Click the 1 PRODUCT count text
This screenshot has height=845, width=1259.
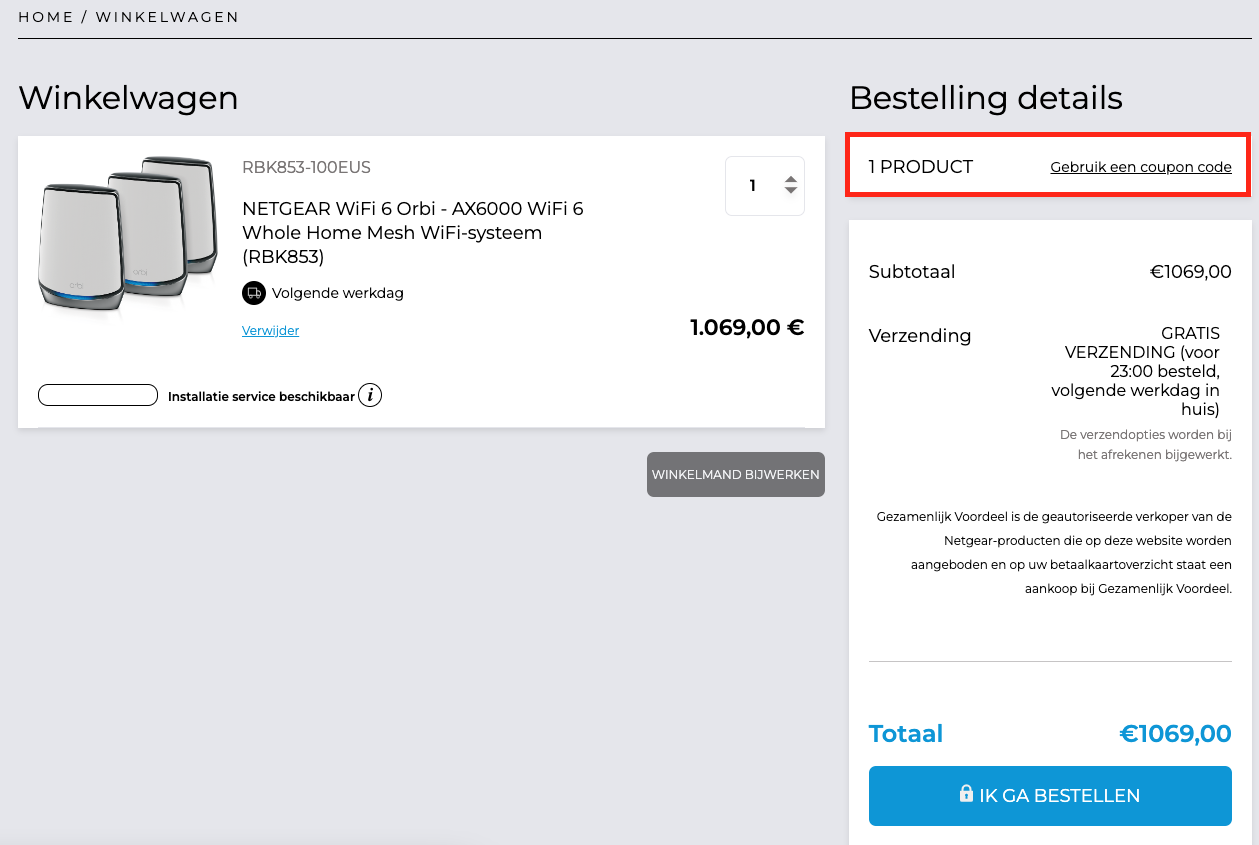(921, 167)
